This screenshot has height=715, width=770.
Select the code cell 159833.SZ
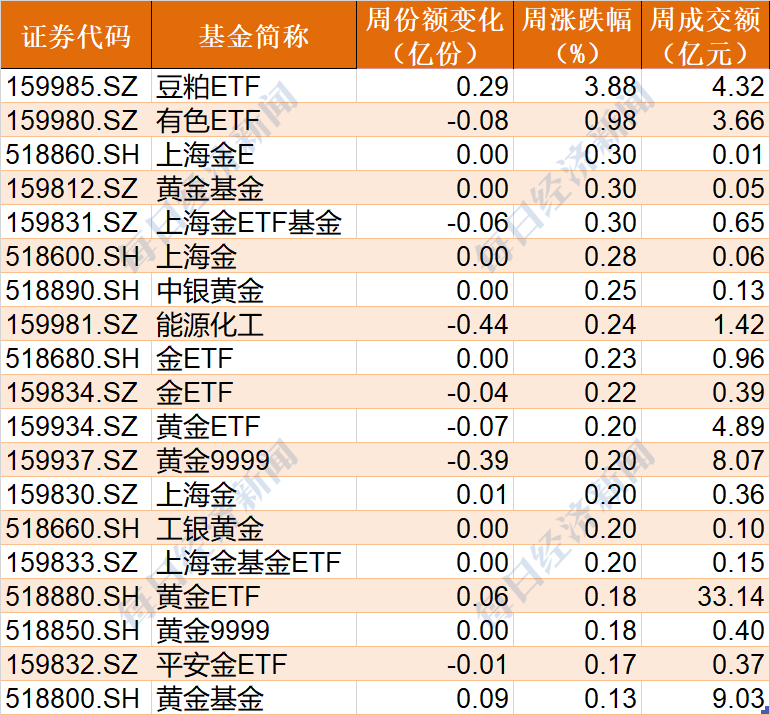click(76, 562)
